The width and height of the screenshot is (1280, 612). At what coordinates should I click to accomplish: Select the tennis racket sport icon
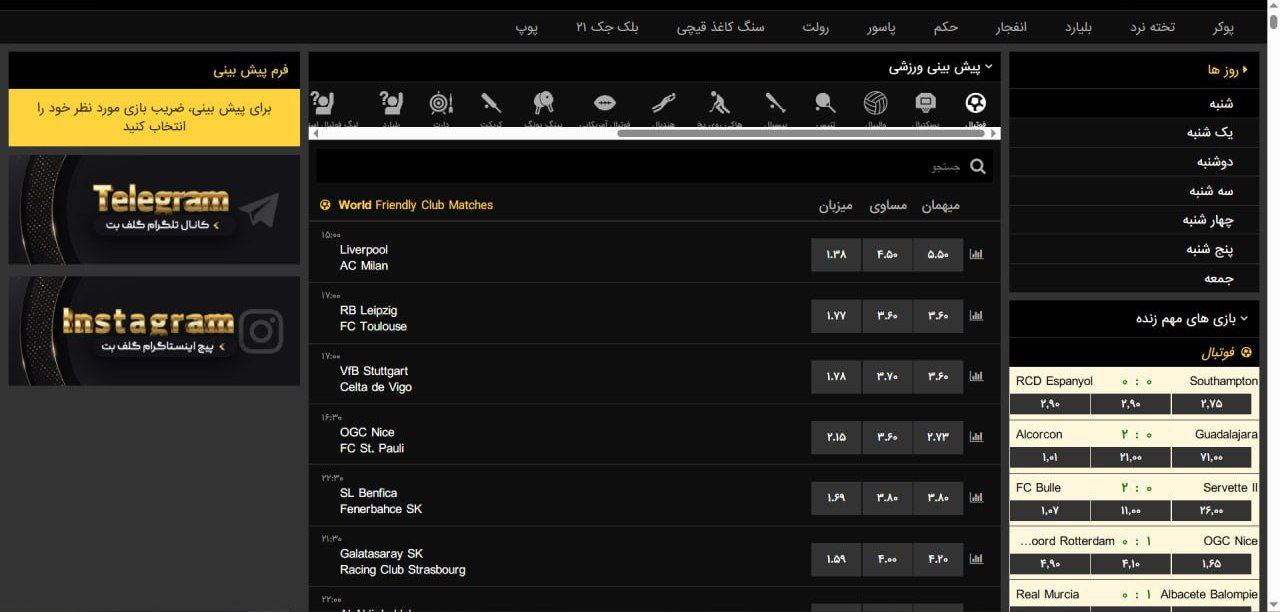(825, 103)
